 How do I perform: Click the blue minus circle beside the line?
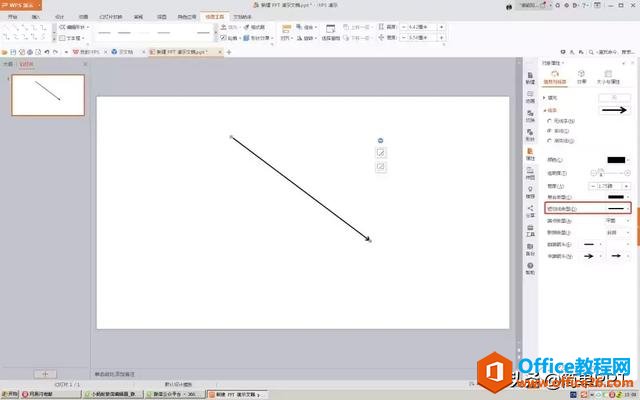(x=380, y=140)
